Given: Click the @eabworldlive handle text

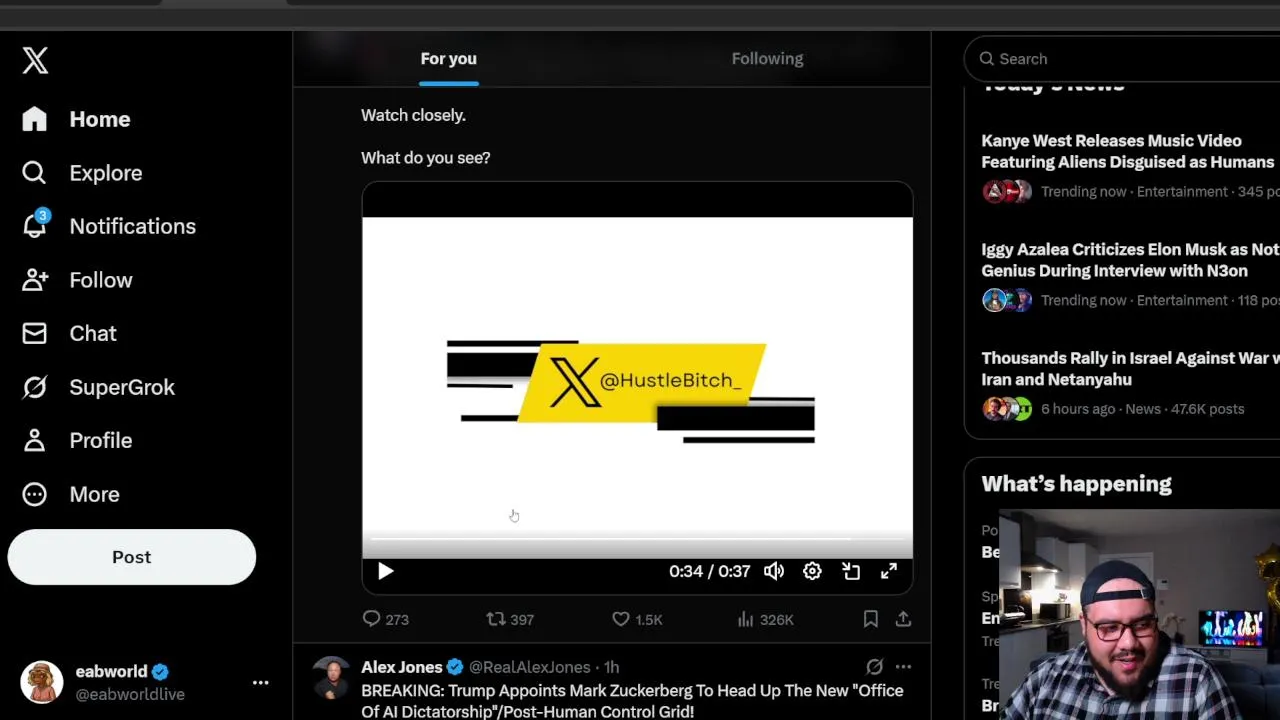Looking at the screenshot, I should click(x=130, y=694).
